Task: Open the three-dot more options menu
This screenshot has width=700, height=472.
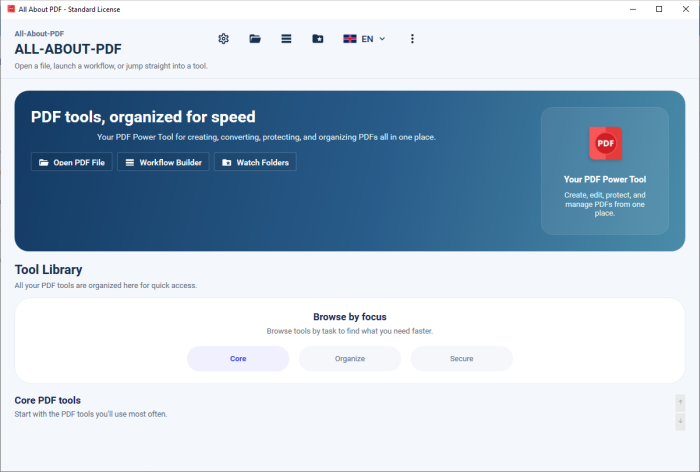Action: pyautogui.click(x=412, y=39)
